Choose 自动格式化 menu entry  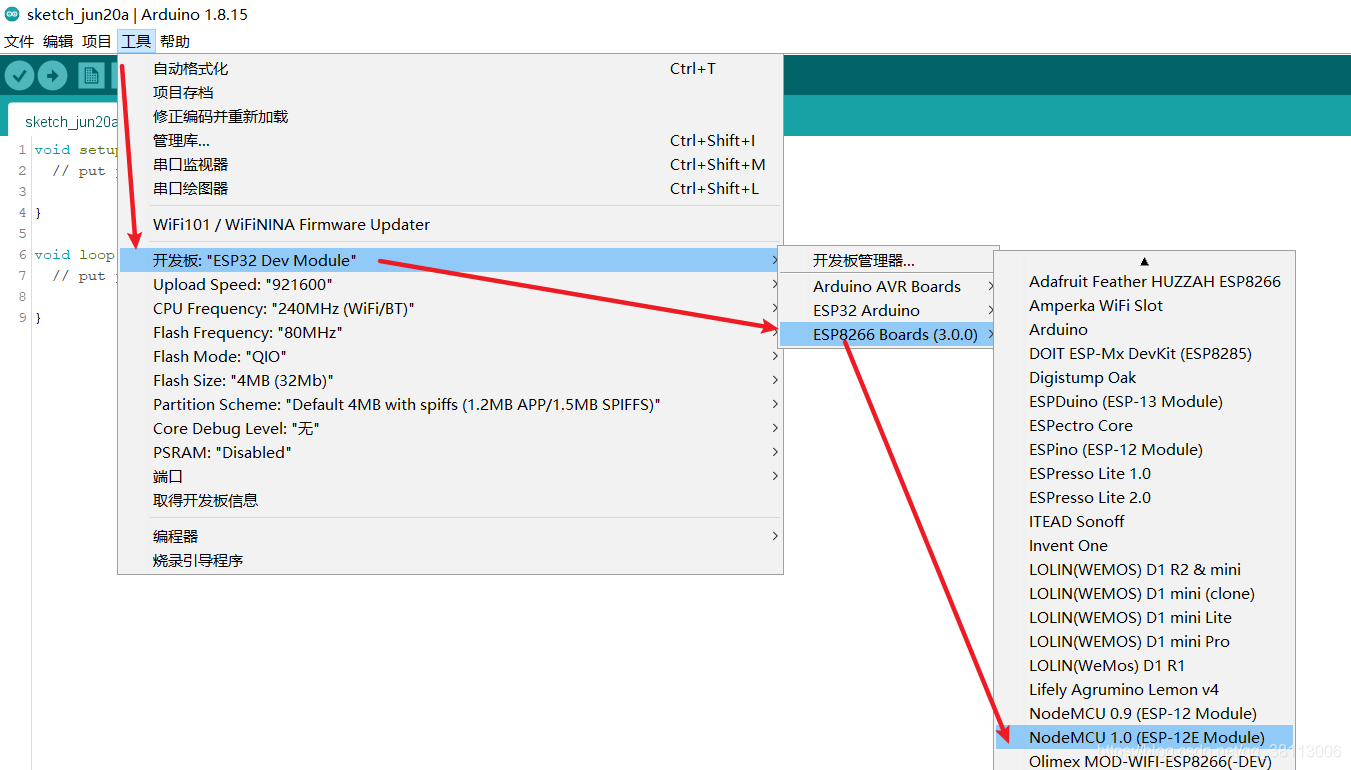click(450, 69)
